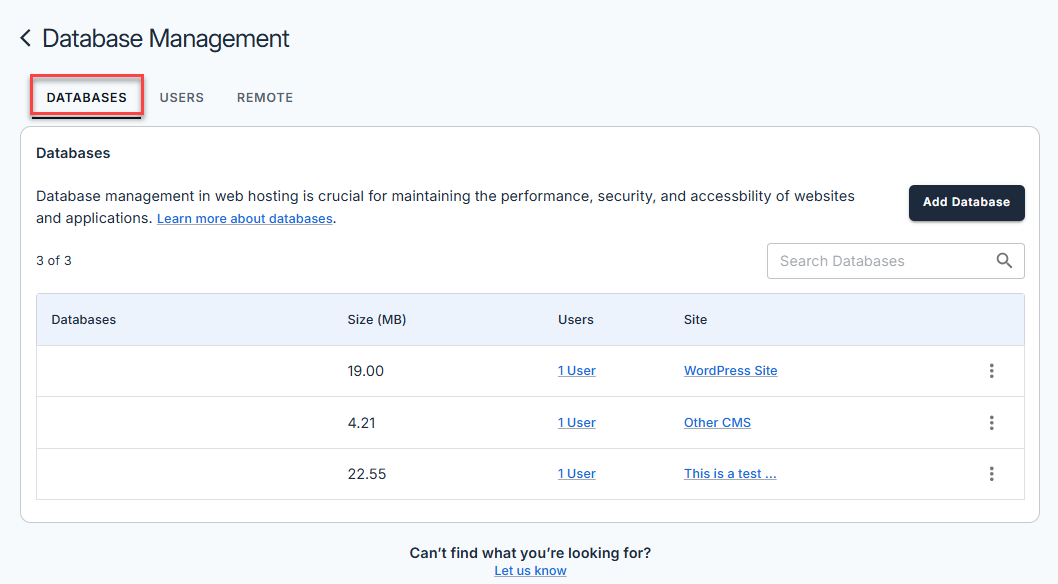Viewport: 1058px width, 584px height.
Task: Switch to the USERS tab
Action: coord(181,97)
